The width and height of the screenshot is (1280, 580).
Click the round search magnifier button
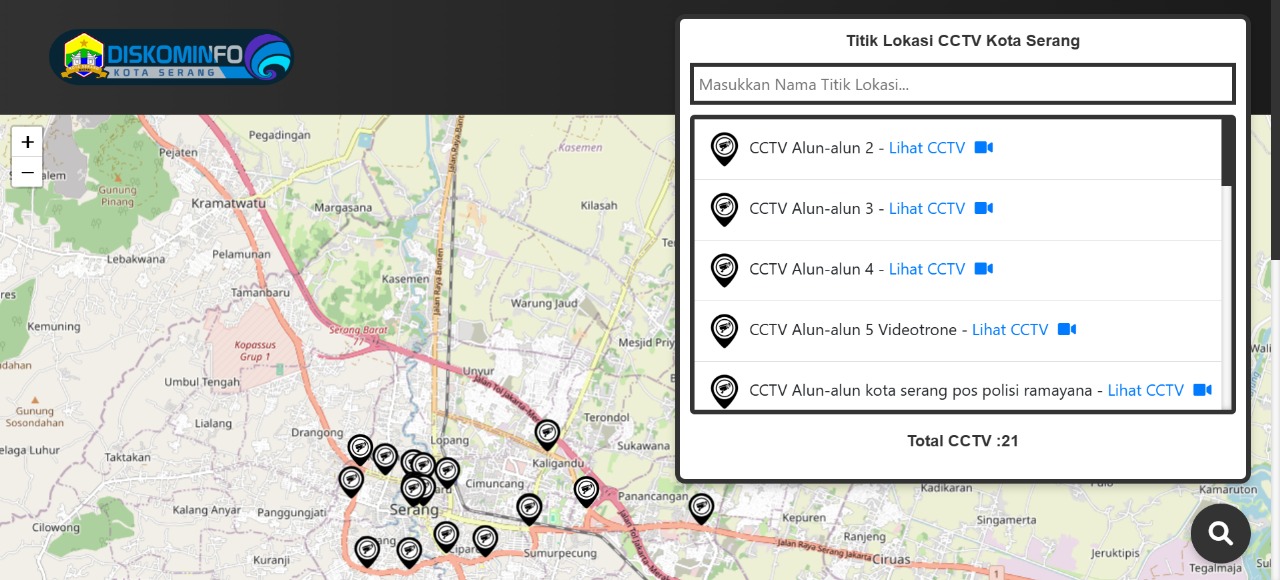point(1220,533)
